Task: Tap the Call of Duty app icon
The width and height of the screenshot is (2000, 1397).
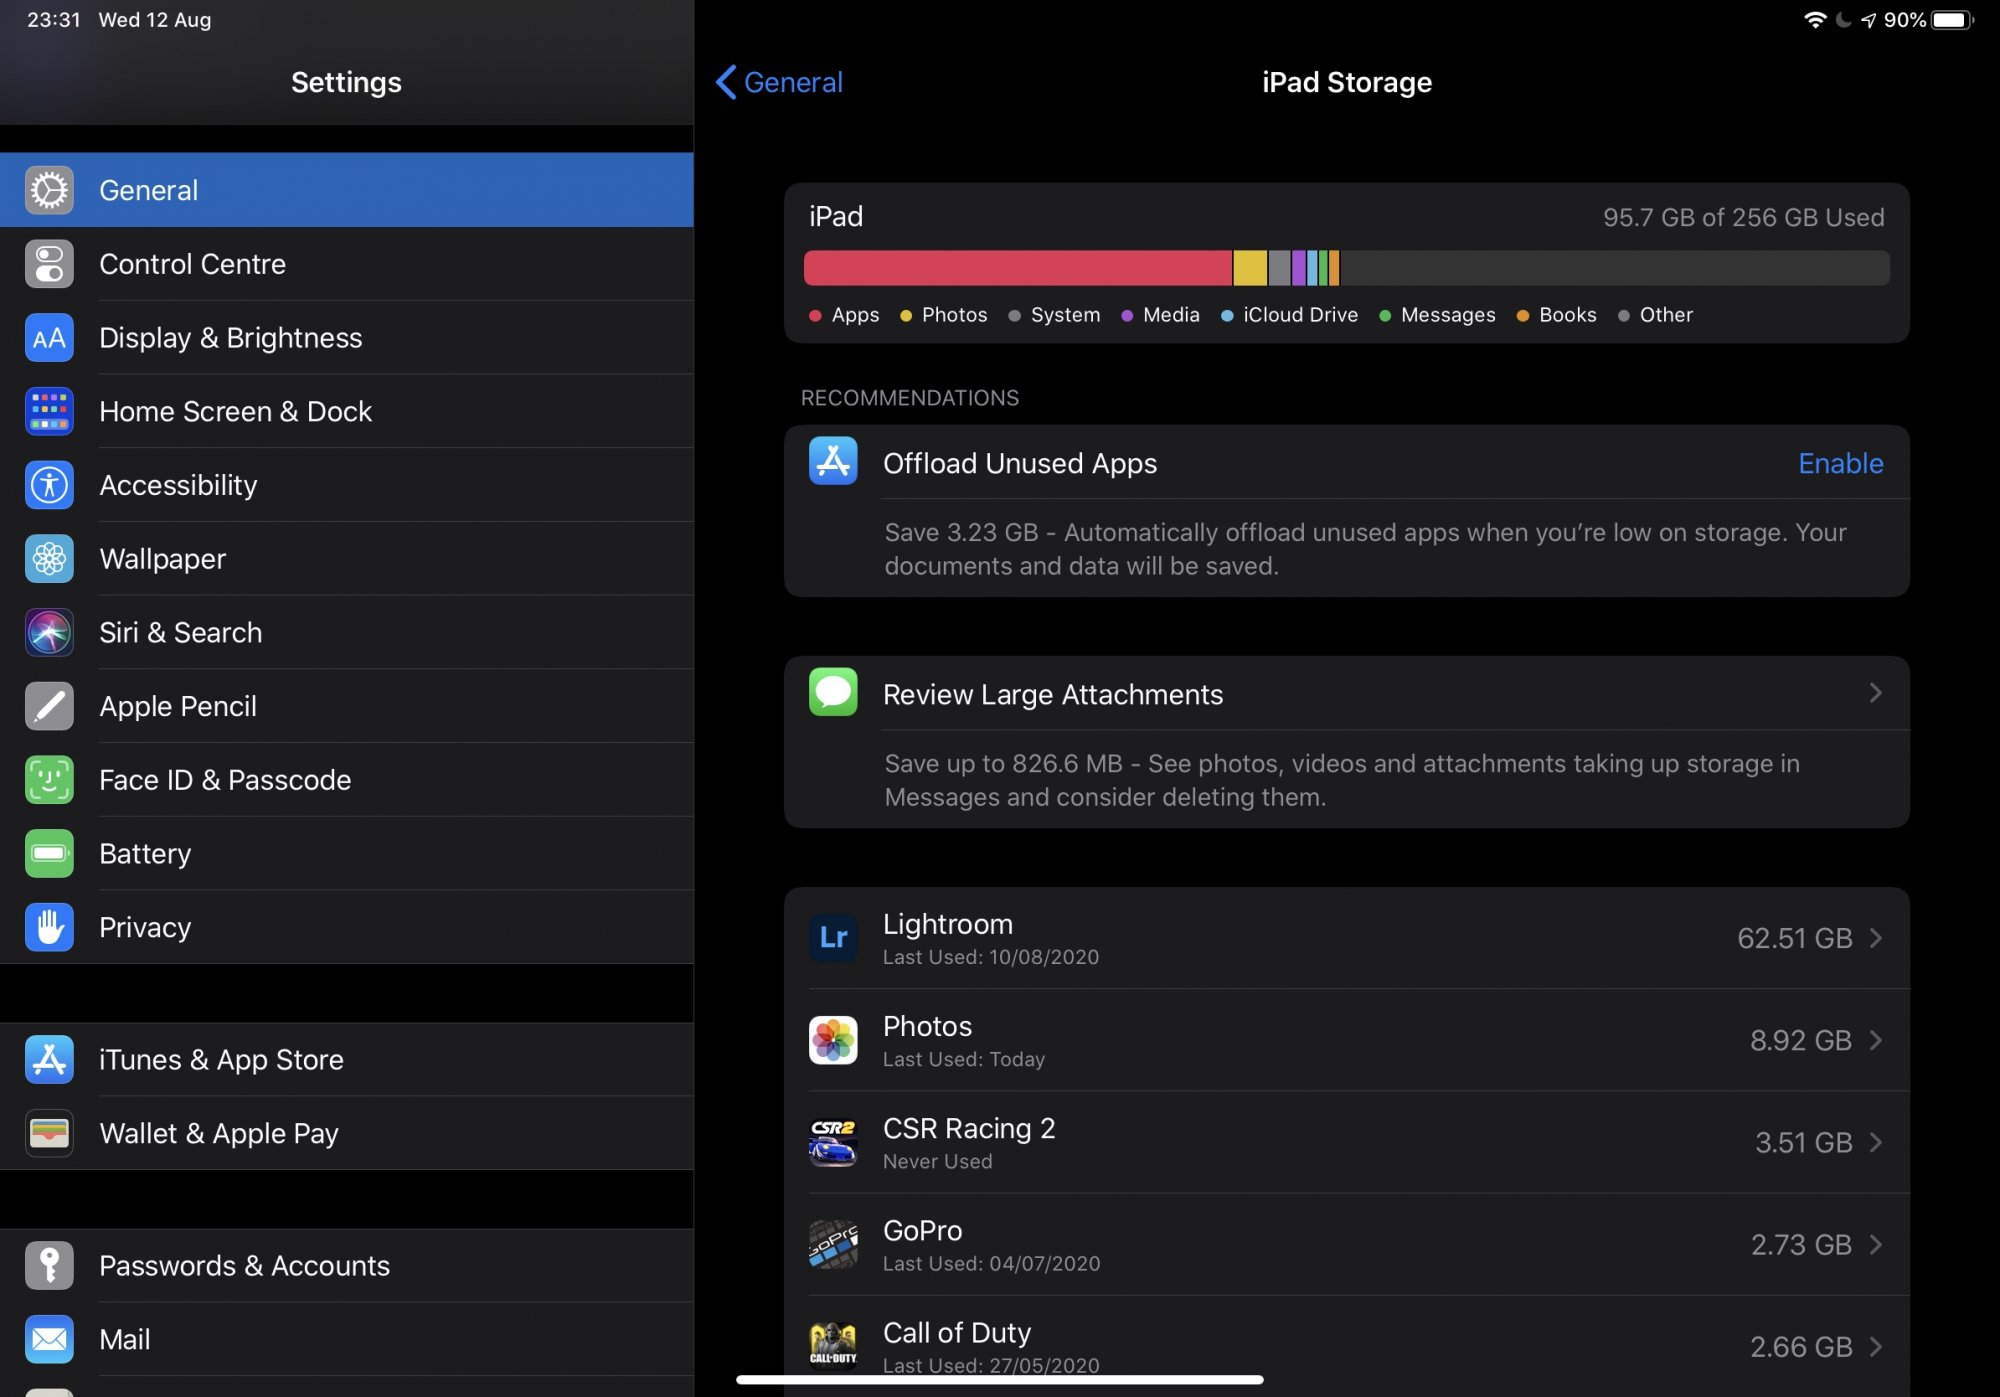Action: 833,1345
